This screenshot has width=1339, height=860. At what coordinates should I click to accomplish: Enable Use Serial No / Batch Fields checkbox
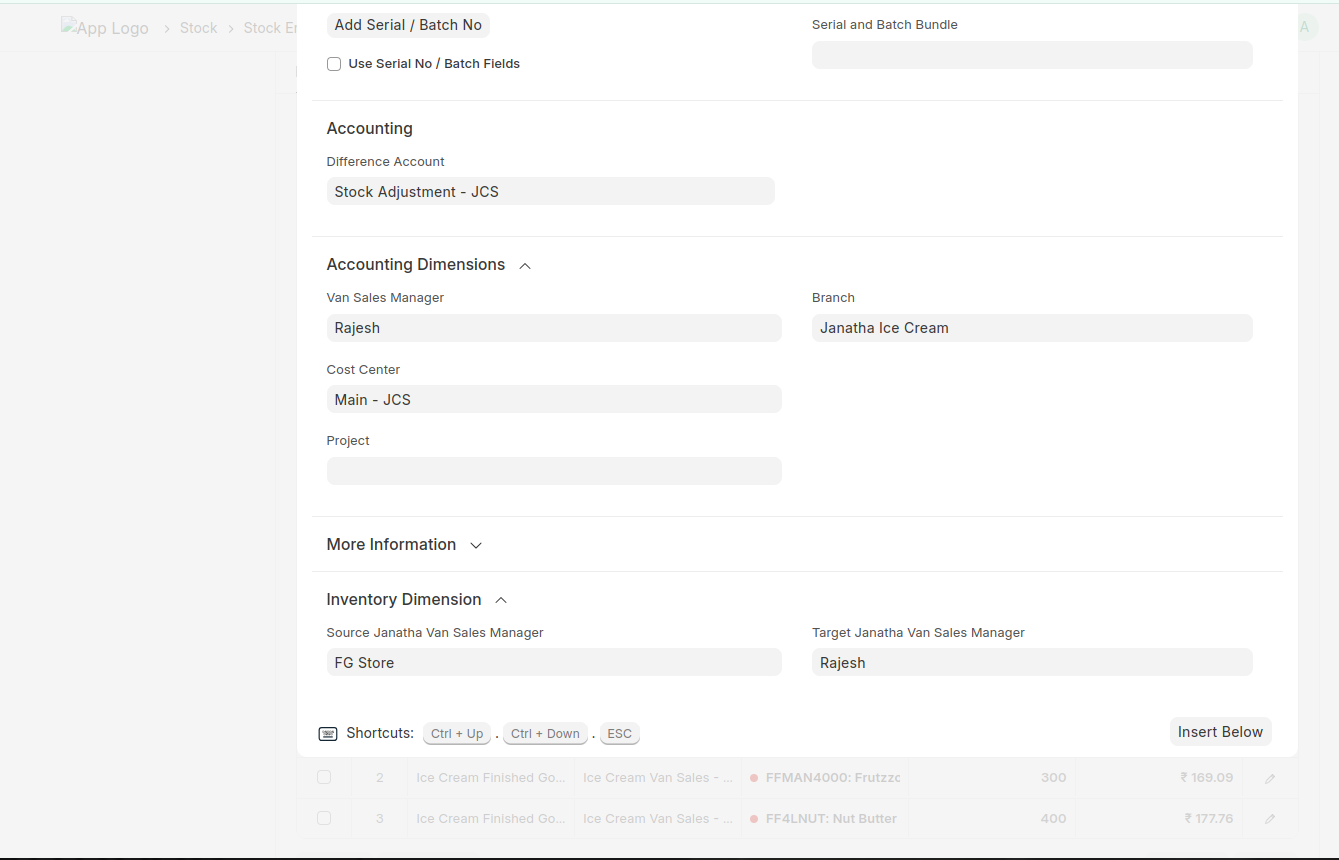pyautogui.click(x=334, y=64)
